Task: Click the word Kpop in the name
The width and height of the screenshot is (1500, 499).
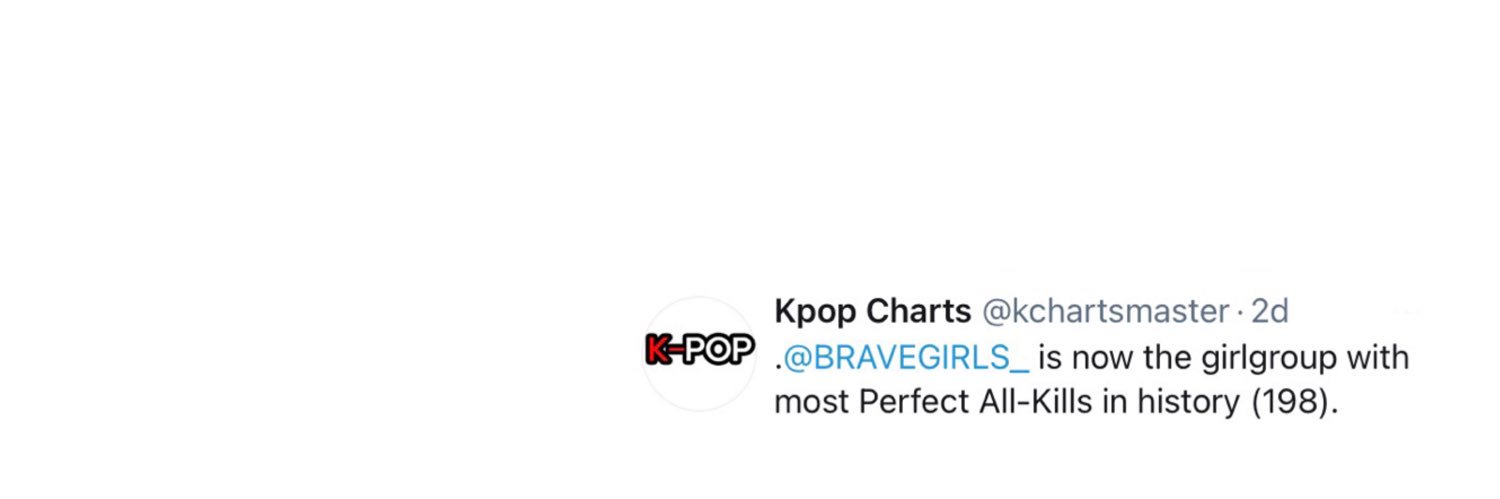Action: click(x=816, y=314)
